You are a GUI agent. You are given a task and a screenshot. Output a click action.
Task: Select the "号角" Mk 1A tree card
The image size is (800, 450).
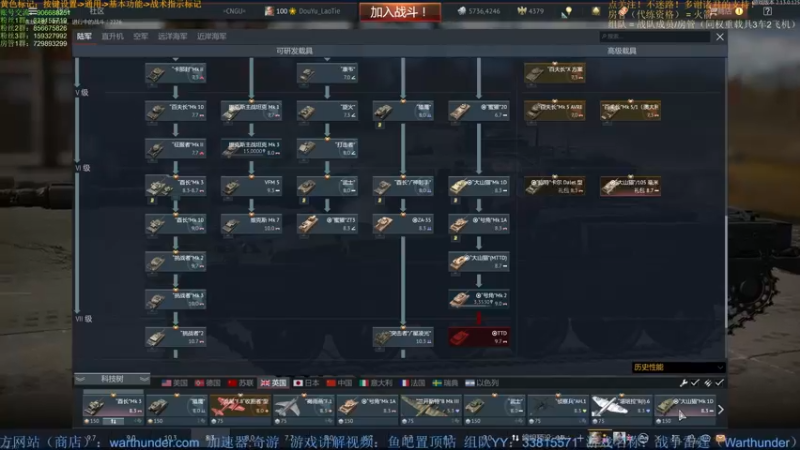[479, 224]
